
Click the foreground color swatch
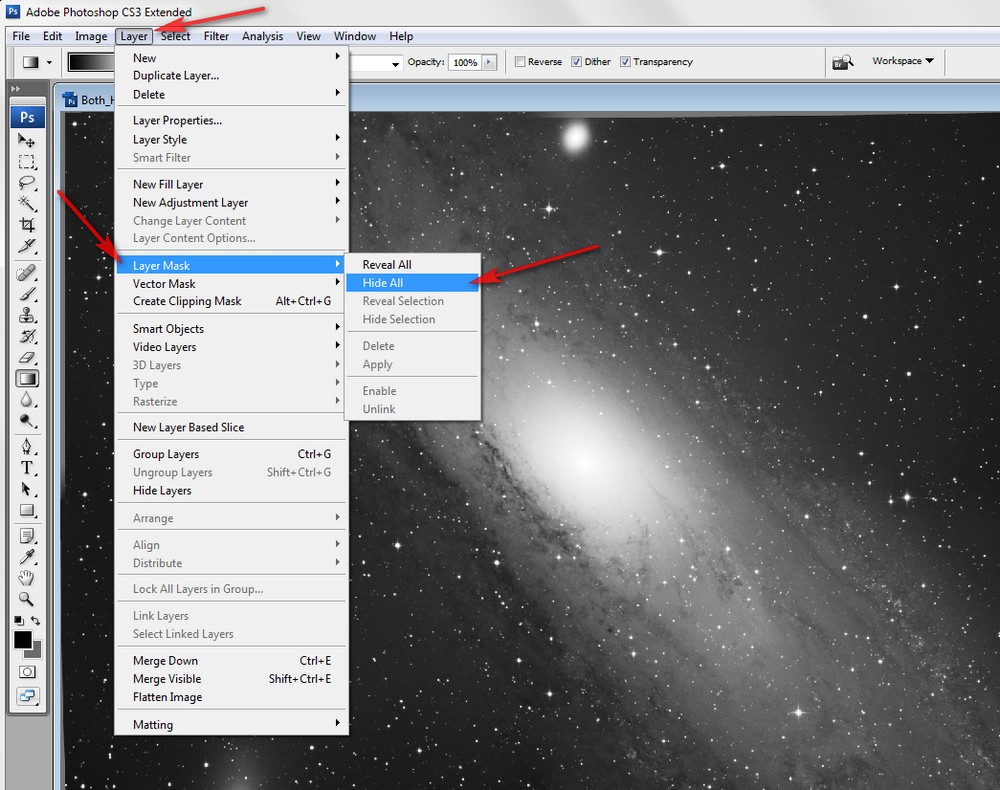tap(22, 640)
